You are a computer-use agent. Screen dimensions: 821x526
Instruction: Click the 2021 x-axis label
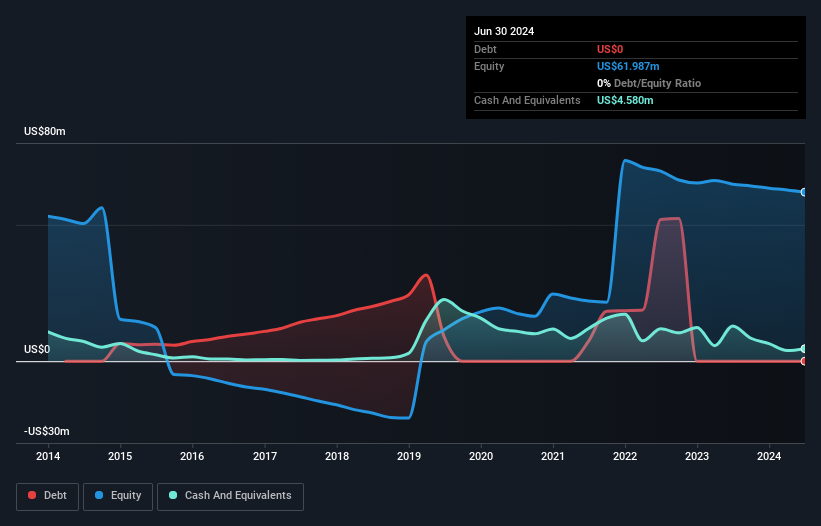pos(553,456)
